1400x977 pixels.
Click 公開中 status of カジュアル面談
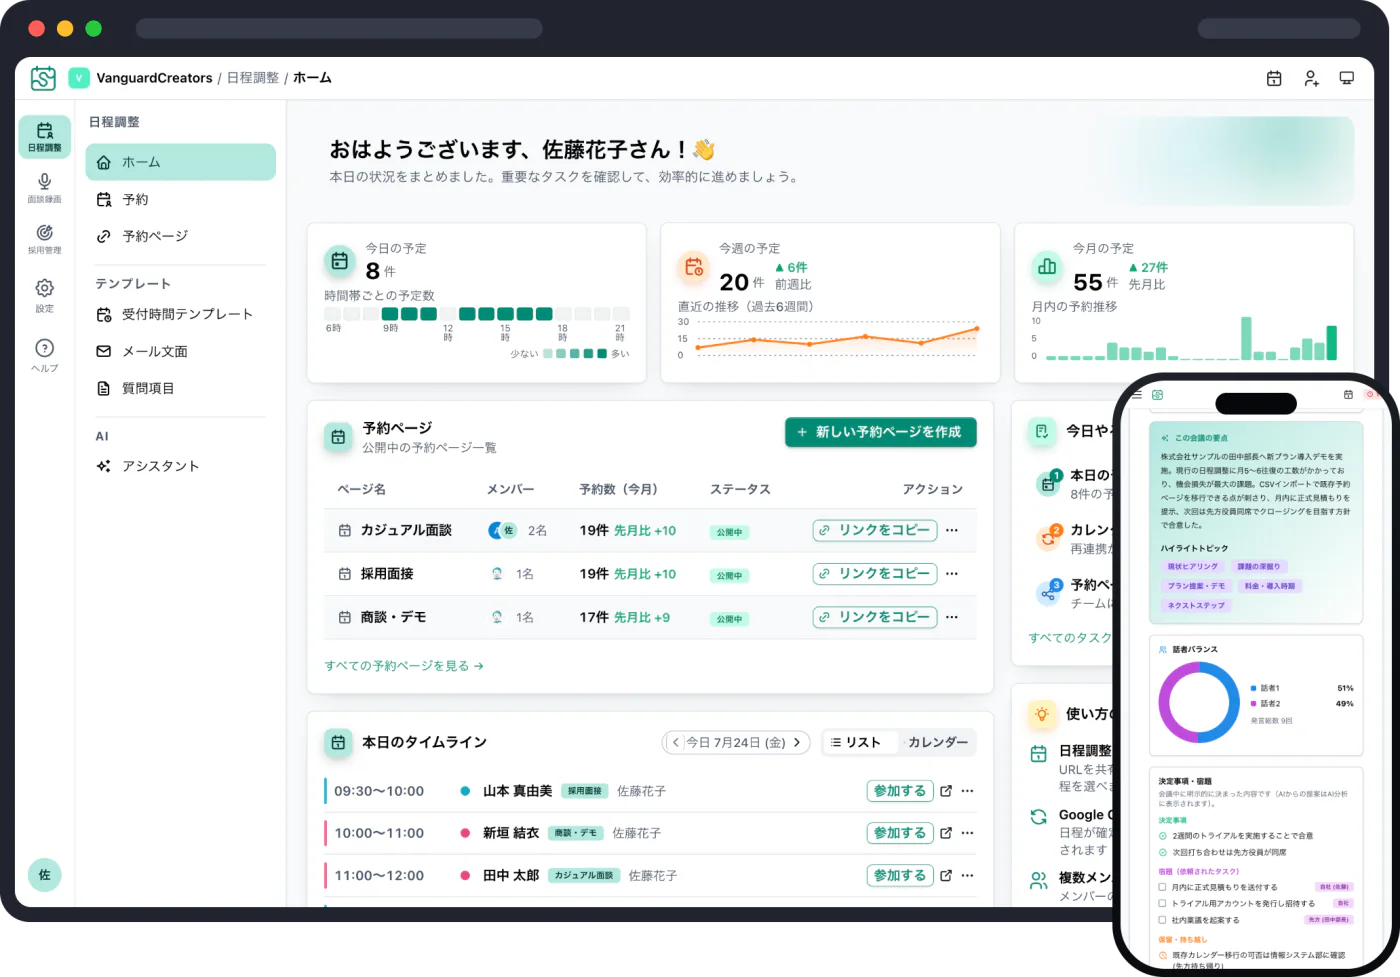pos(729,532)
